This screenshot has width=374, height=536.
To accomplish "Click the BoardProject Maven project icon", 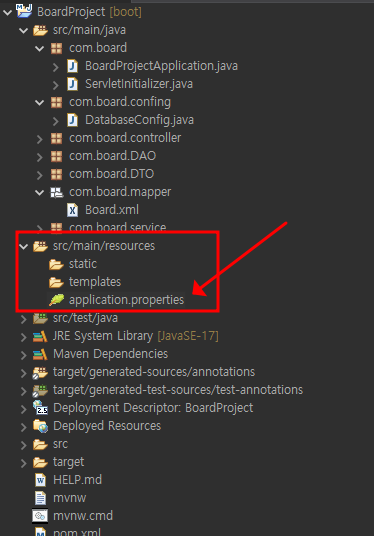I will (24, 11).
